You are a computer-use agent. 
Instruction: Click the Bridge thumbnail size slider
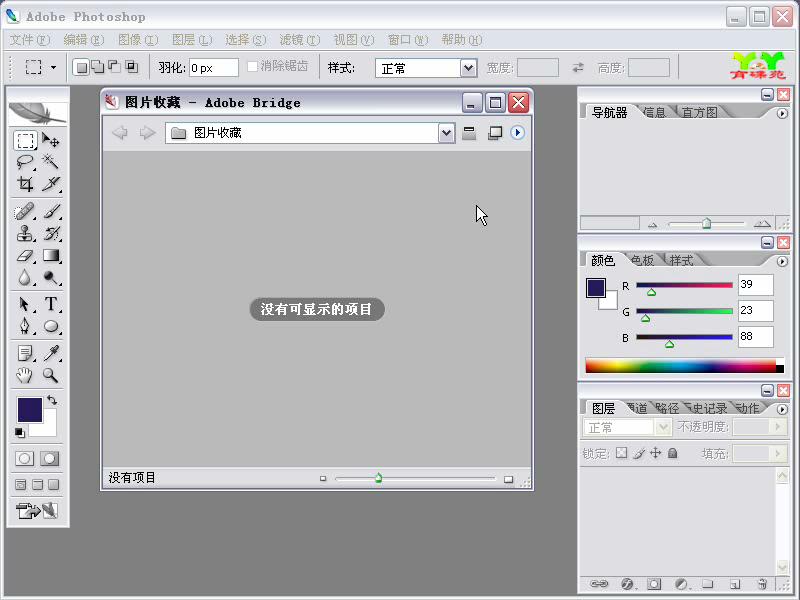[x=415, y=479]
